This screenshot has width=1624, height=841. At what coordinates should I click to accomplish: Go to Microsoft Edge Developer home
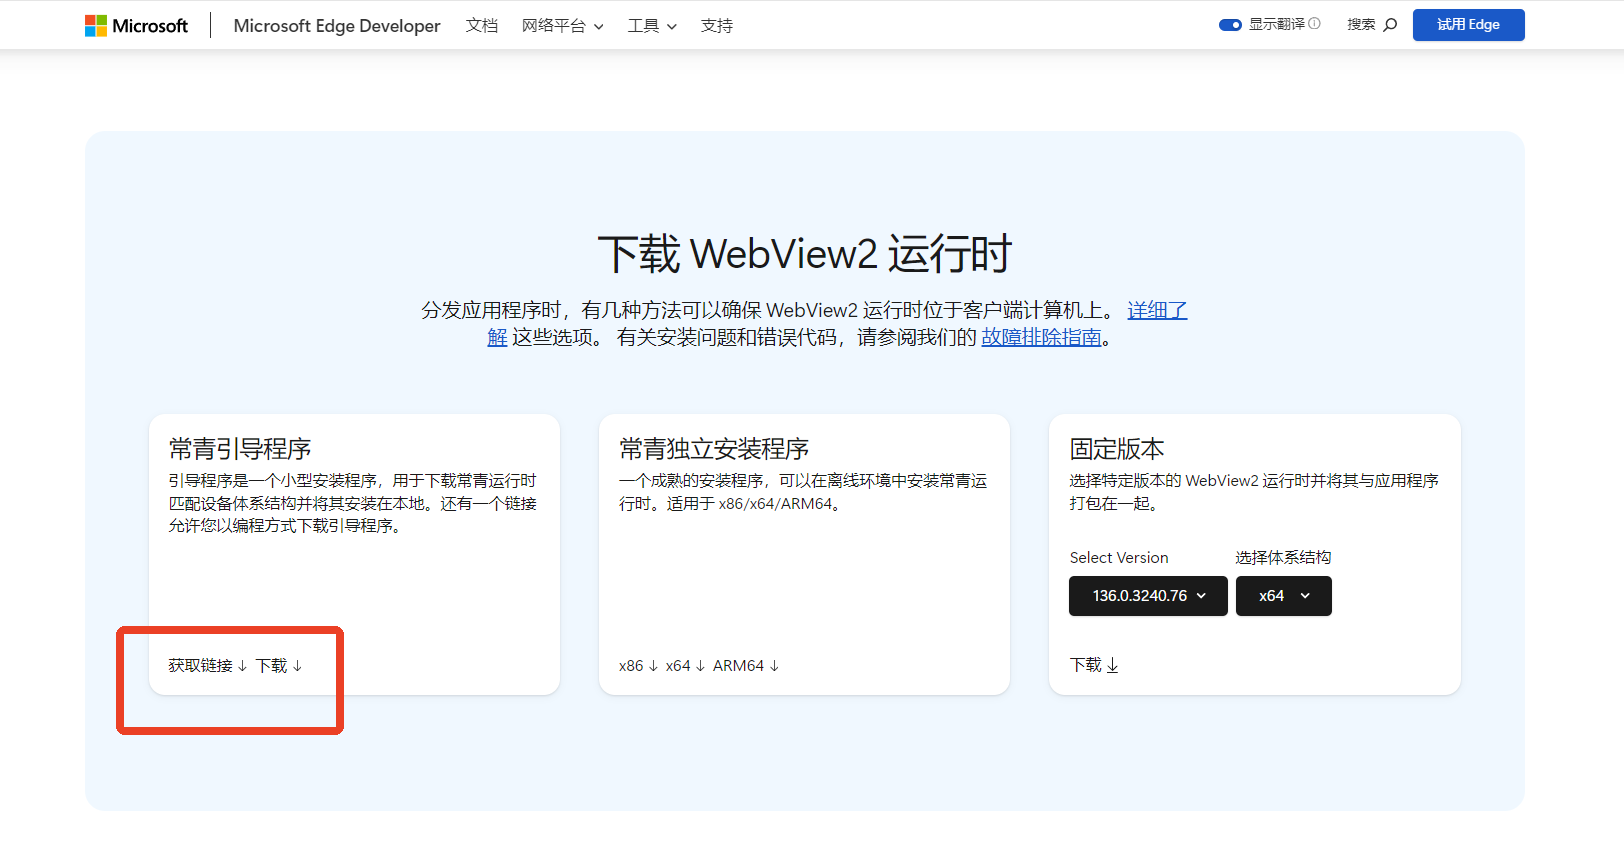pos(336,26)
